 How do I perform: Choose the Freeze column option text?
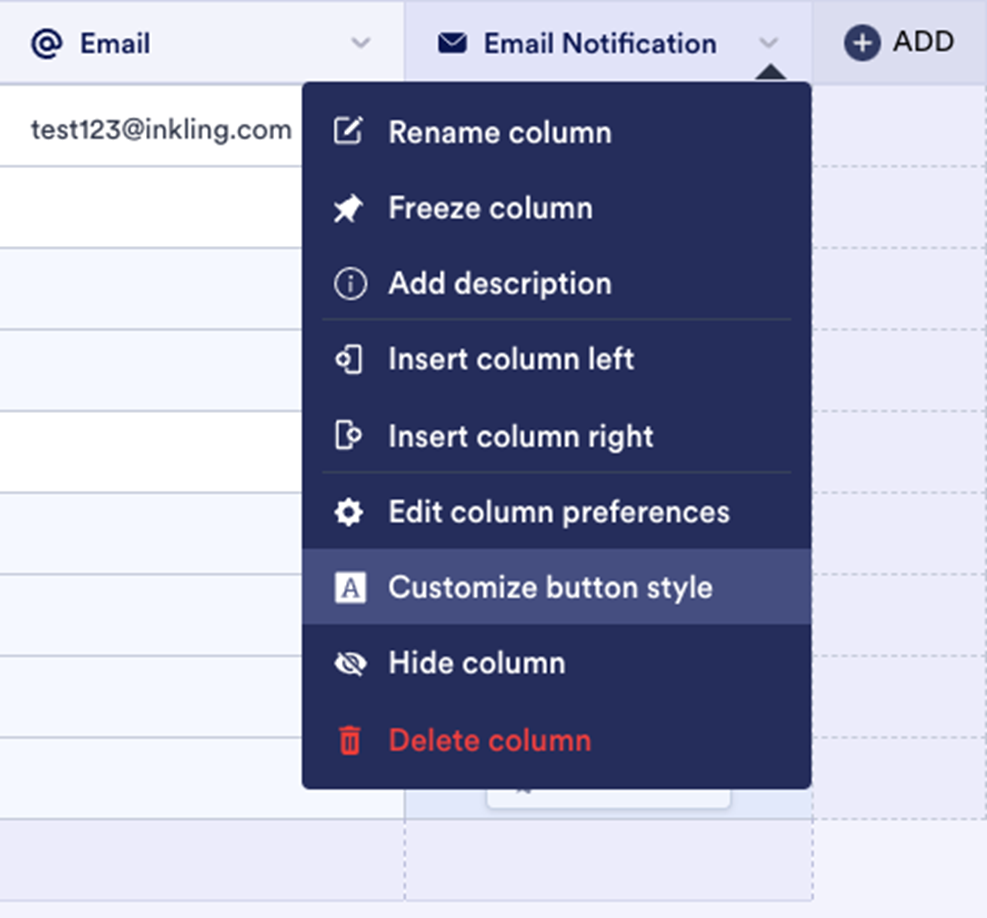(x=490, y=208)
